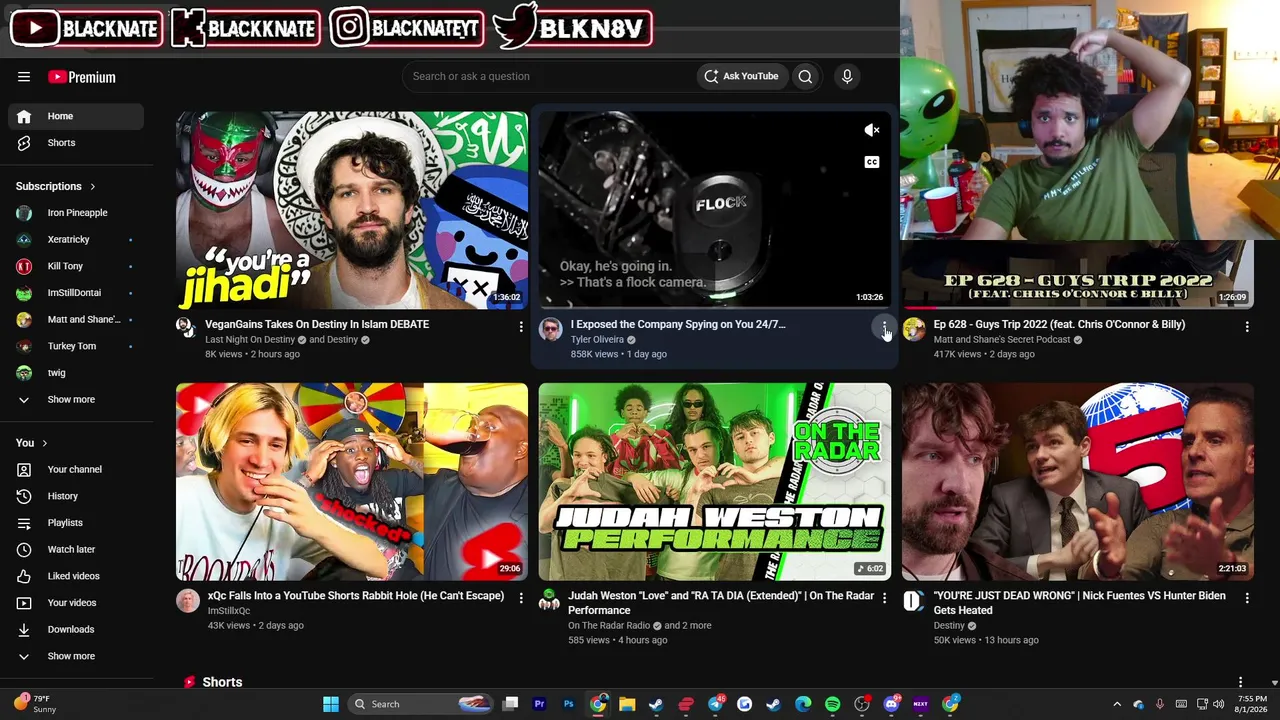The width and height of the screenshot is (1280, 720).
Task: Open the weather widget showing 79°F Sunny
Action: pyautogui.click(x=36, y=704)
